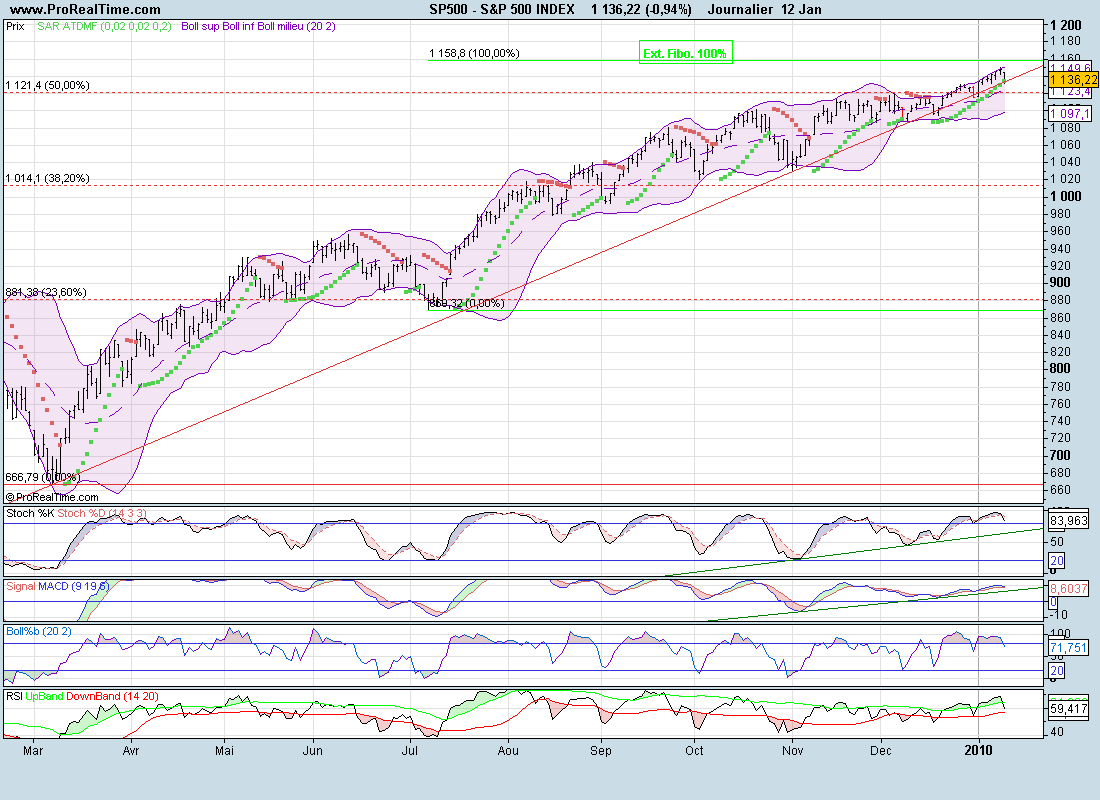The width and height of the screenshot is (1100, 800).
Task: Click the Sep month on the time axis
Action: (601, 751)
